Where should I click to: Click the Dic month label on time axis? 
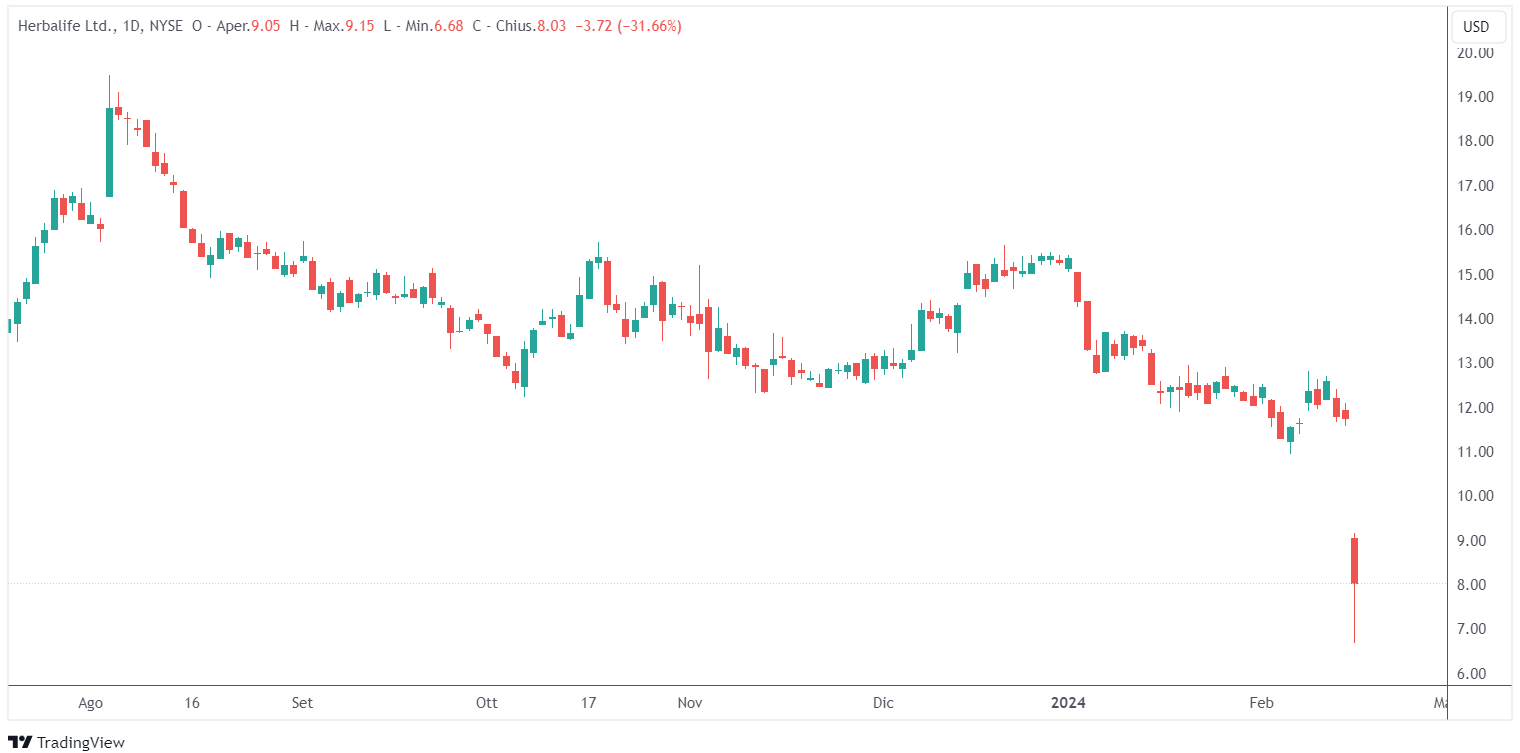click(883, 703)
